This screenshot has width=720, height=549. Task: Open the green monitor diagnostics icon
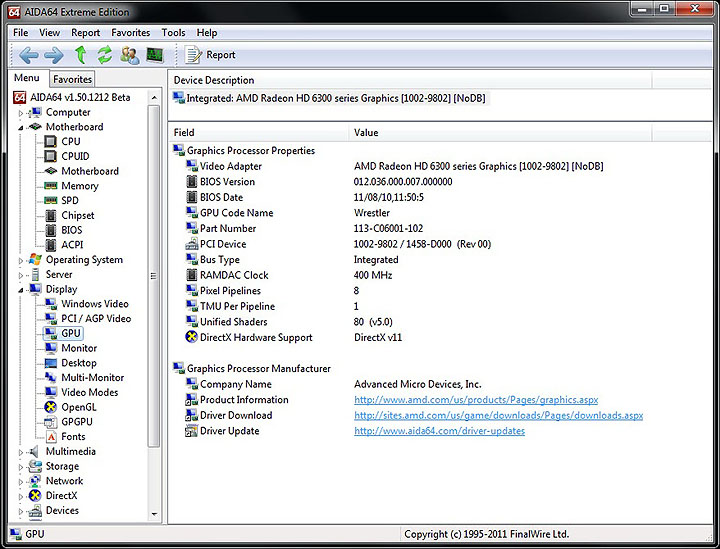[155, 55]
